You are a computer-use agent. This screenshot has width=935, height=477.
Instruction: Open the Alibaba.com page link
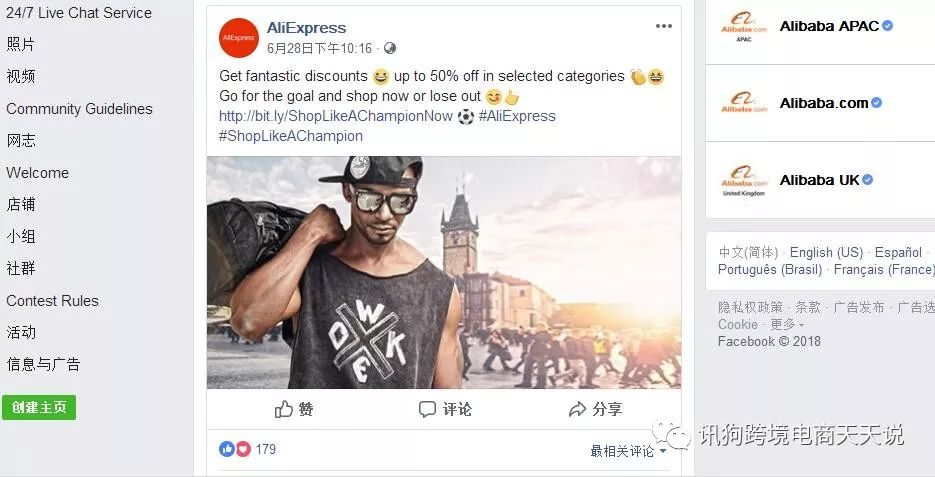click(x=824, y=103)
